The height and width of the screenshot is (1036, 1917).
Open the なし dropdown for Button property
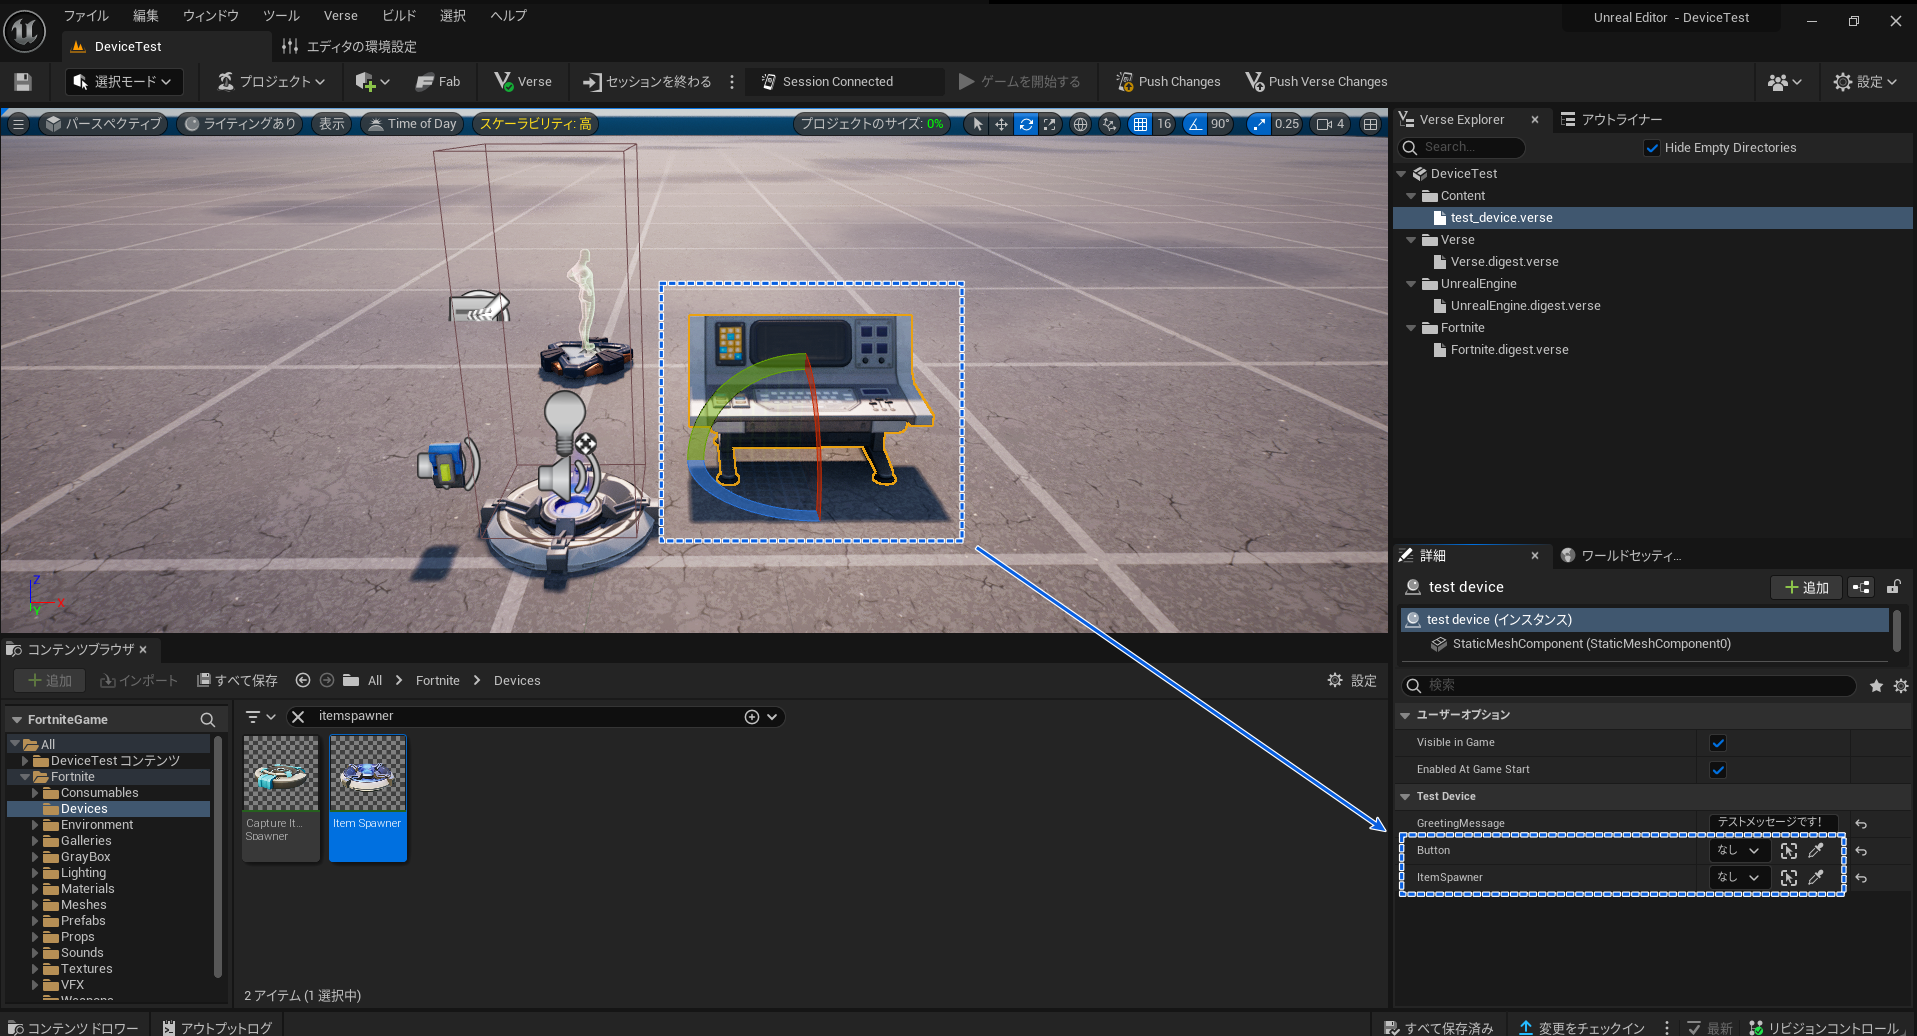(1738, 850)
